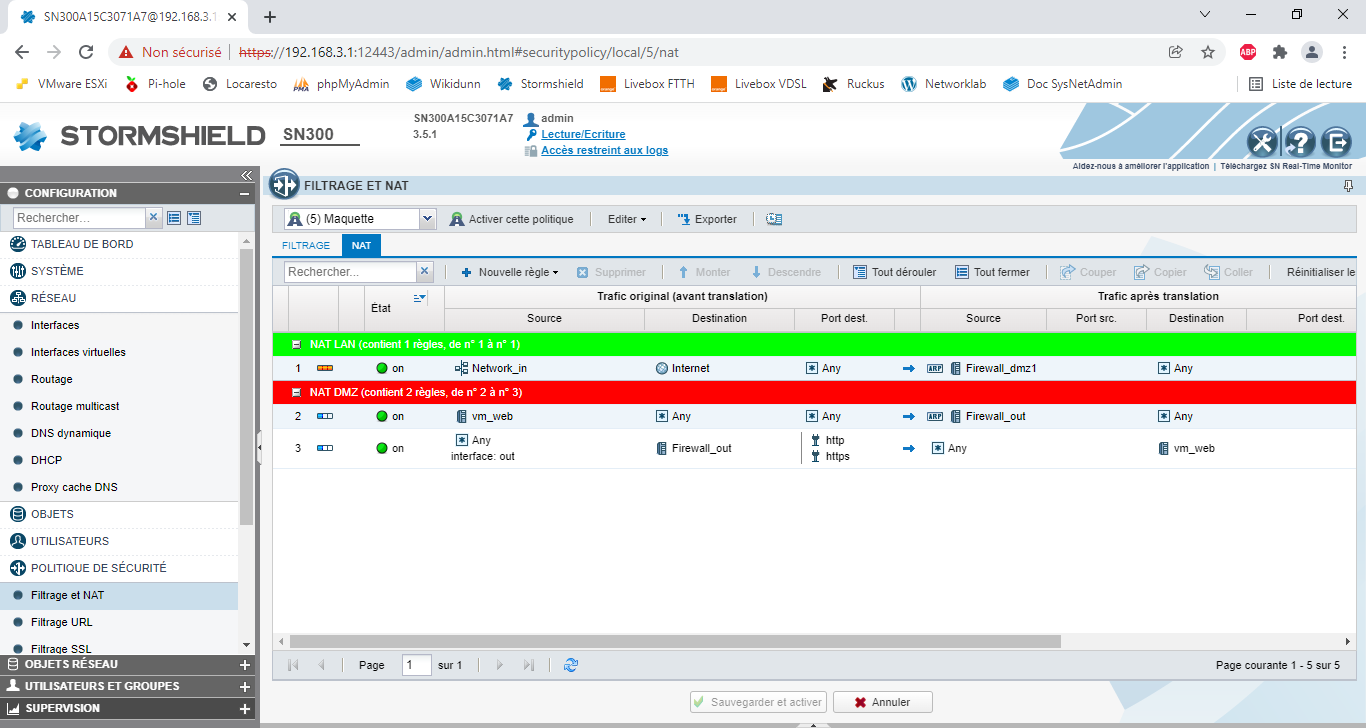Open the Nouvelle règle dropdown

pos(509,272)
